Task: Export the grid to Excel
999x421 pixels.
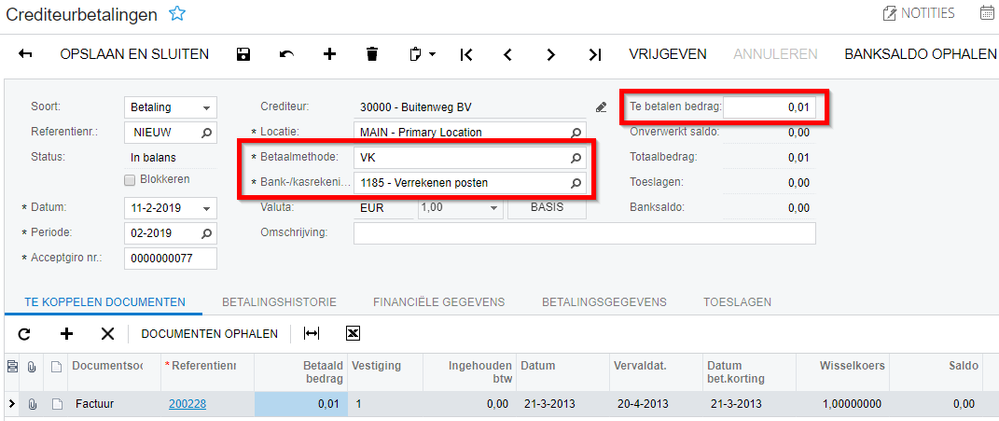Action: pos(353,333)
